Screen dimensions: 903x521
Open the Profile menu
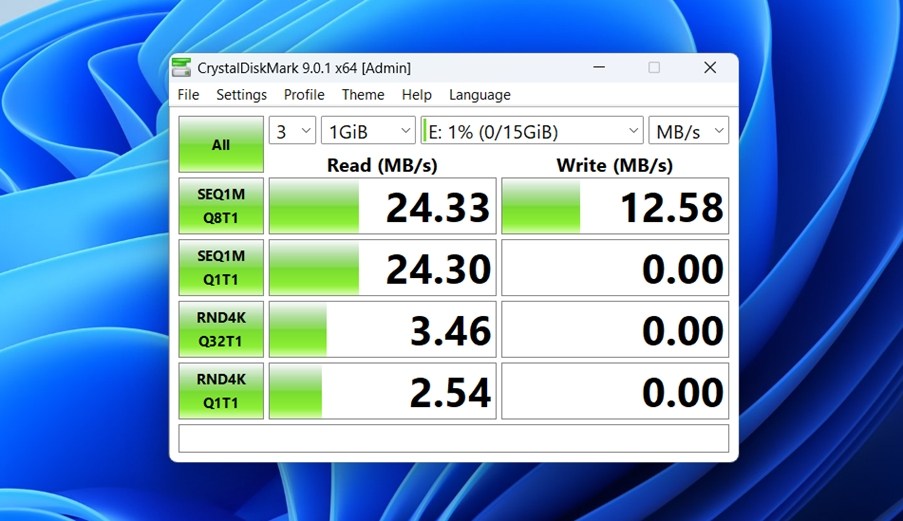click(x=304, y=95)
